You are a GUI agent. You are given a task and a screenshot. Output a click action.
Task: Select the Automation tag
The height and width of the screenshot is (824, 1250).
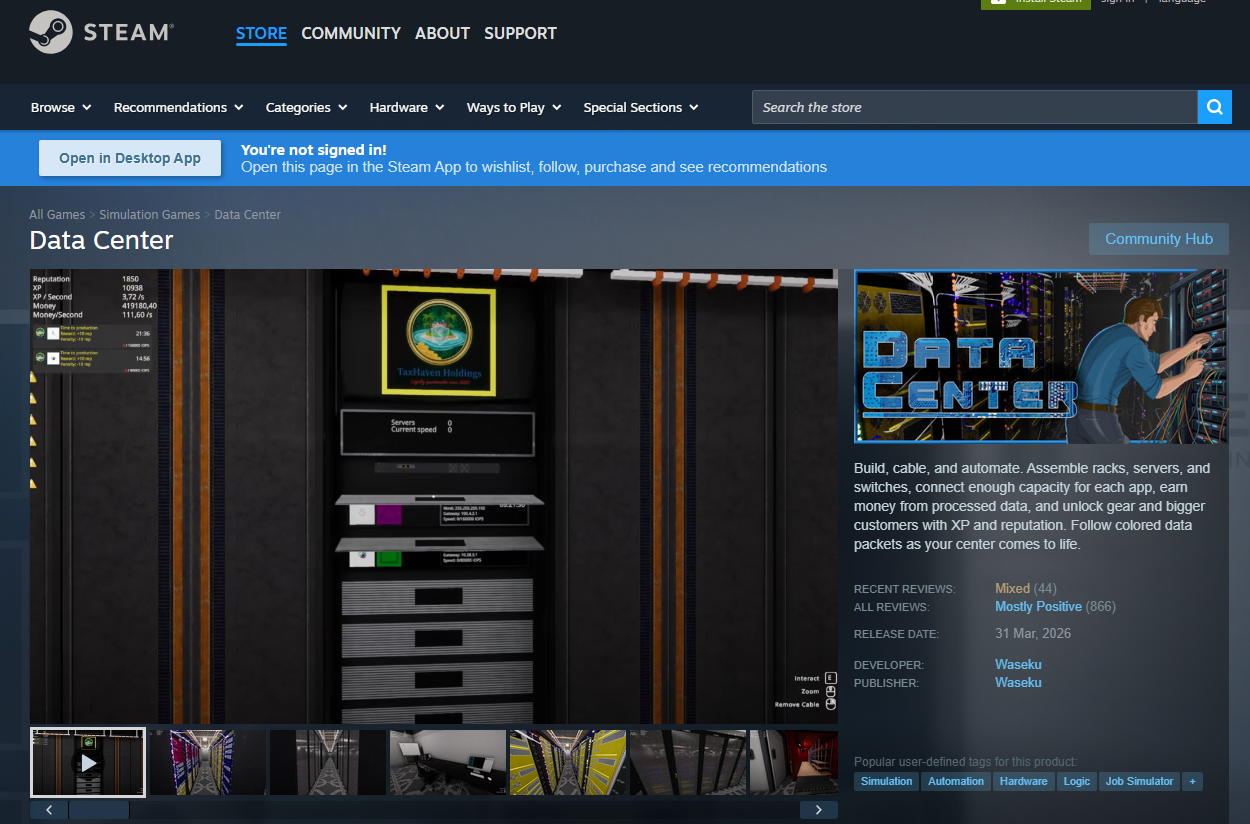click(x=955, y=781)
